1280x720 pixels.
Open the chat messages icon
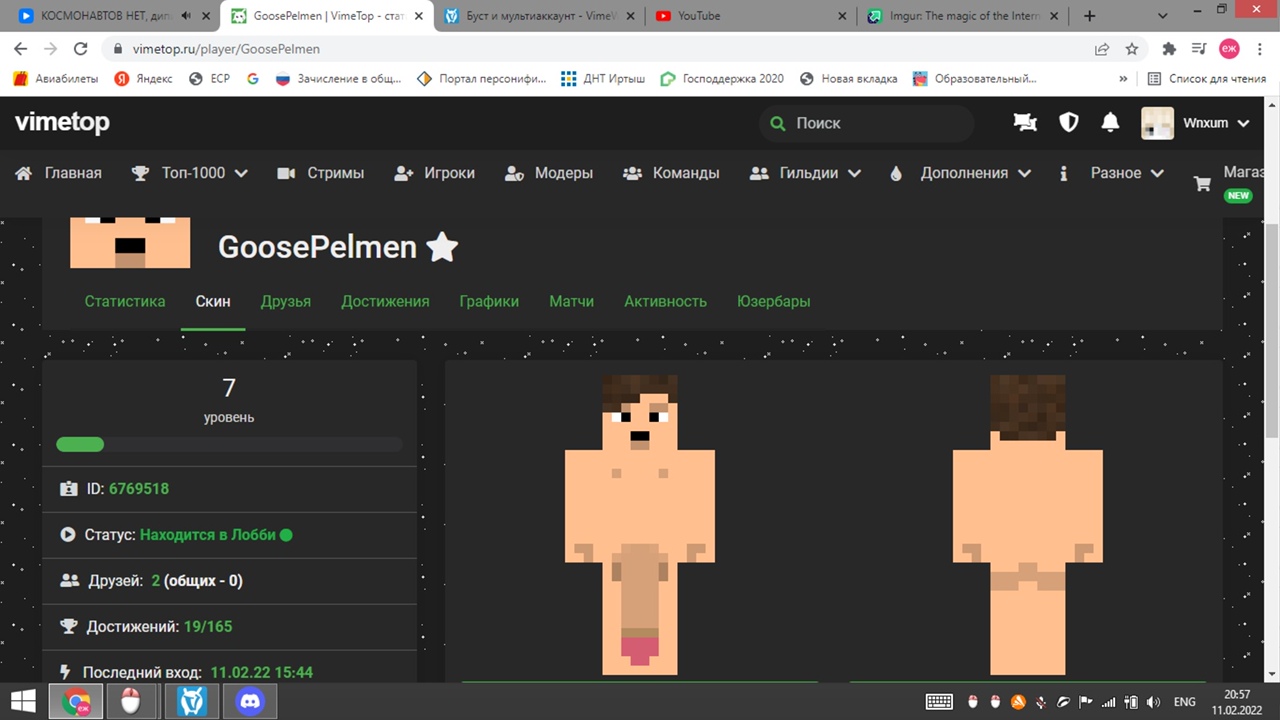click(x=1025, y=123)
